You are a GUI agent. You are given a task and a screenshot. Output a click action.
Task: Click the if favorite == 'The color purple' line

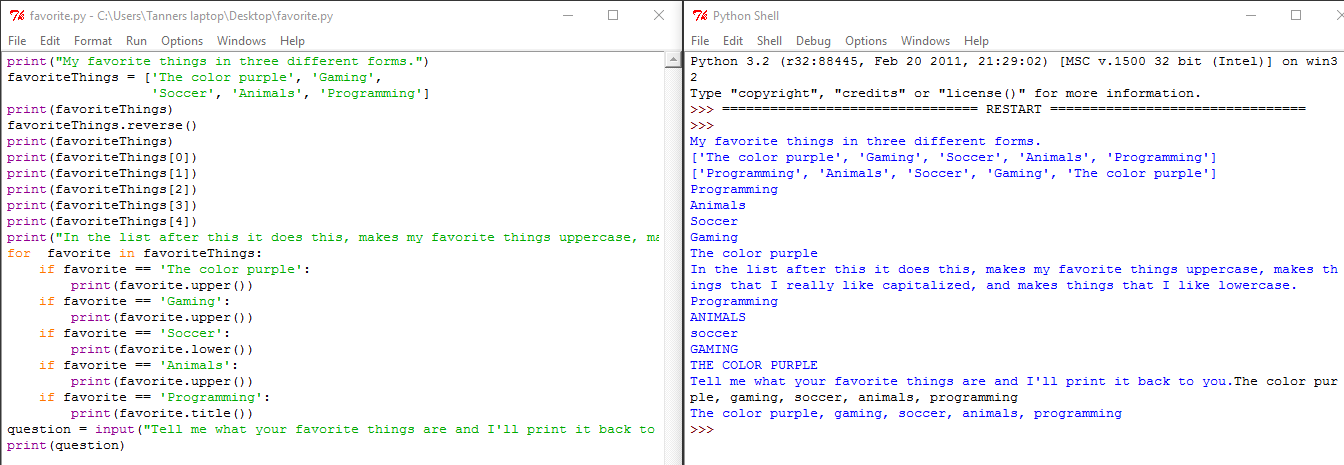[175, 269]
